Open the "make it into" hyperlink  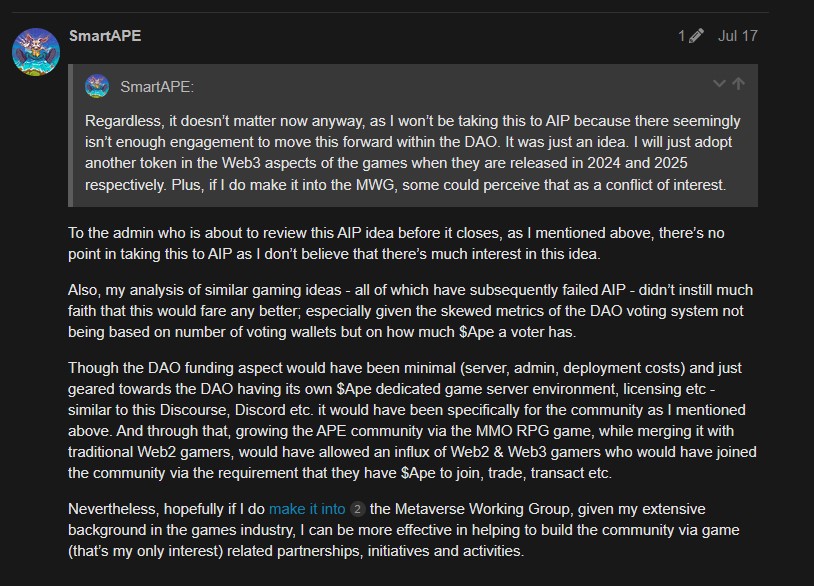click(307, 509)
